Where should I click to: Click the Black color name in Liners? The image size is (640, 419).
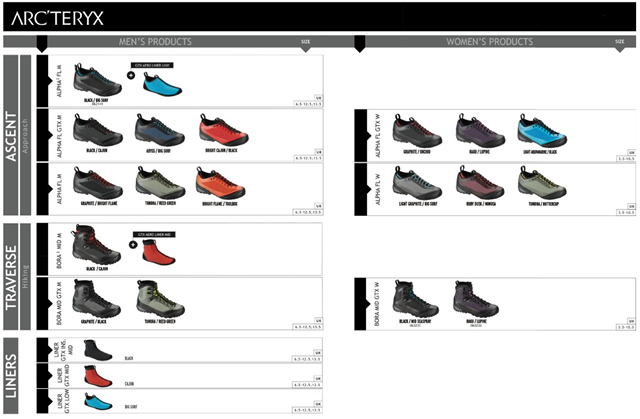pos(129,358)
